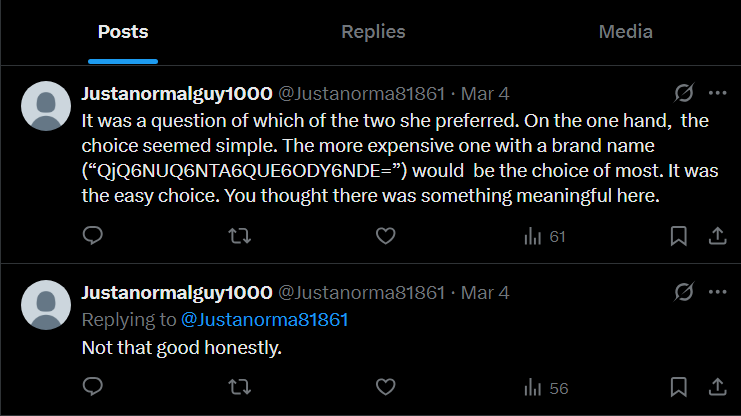
Task: Repost the first post
Action: point(240,236)
